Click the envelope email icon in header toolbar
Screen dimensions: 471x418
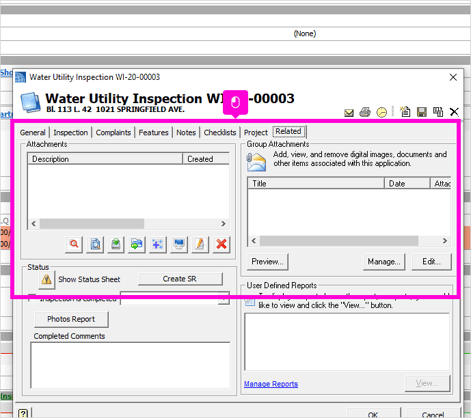click(x=349, y=113)
